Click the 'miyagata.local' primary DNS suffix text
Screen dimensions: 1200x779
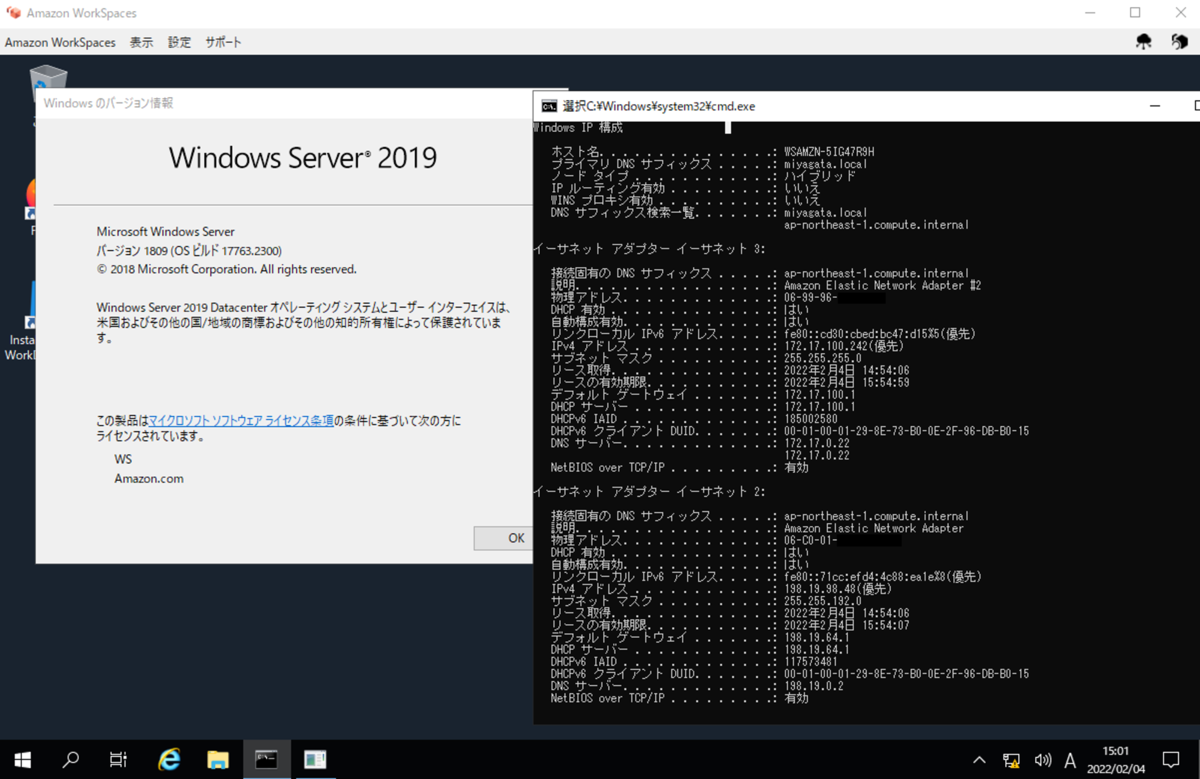pos(826,164)
